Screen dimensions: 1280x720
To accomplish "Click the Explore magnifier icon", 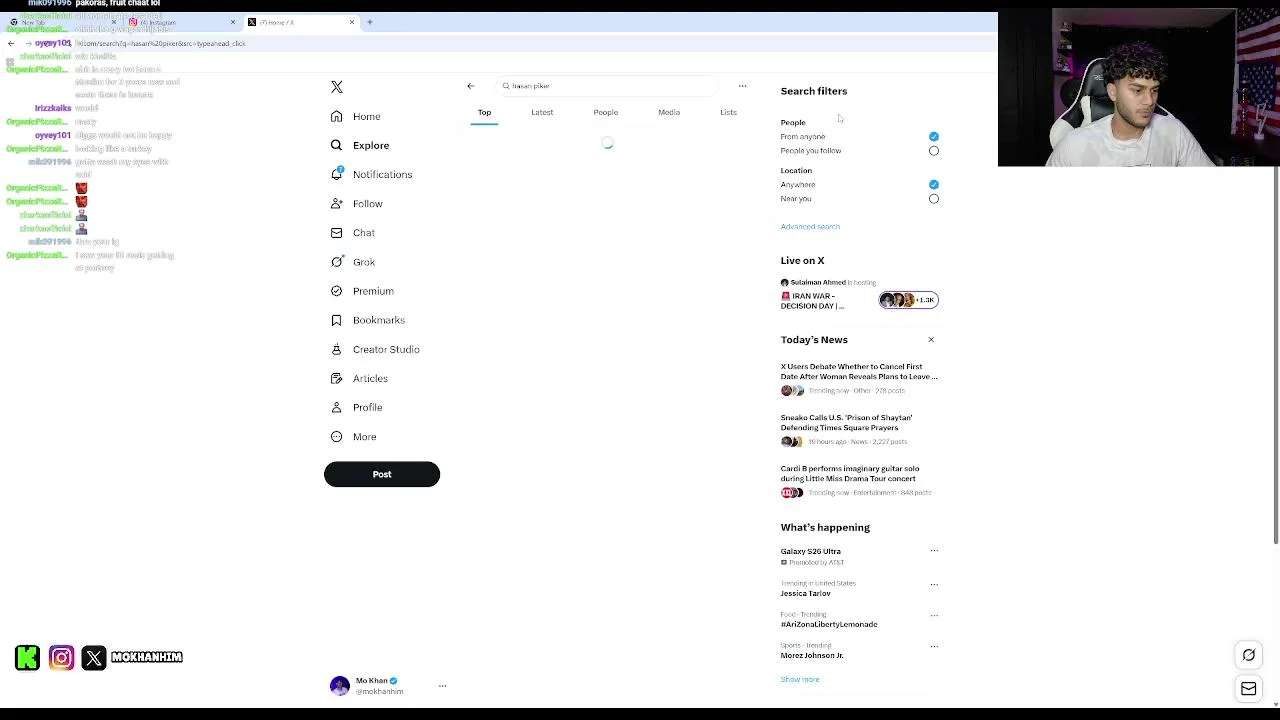I will tap(337, 145).
